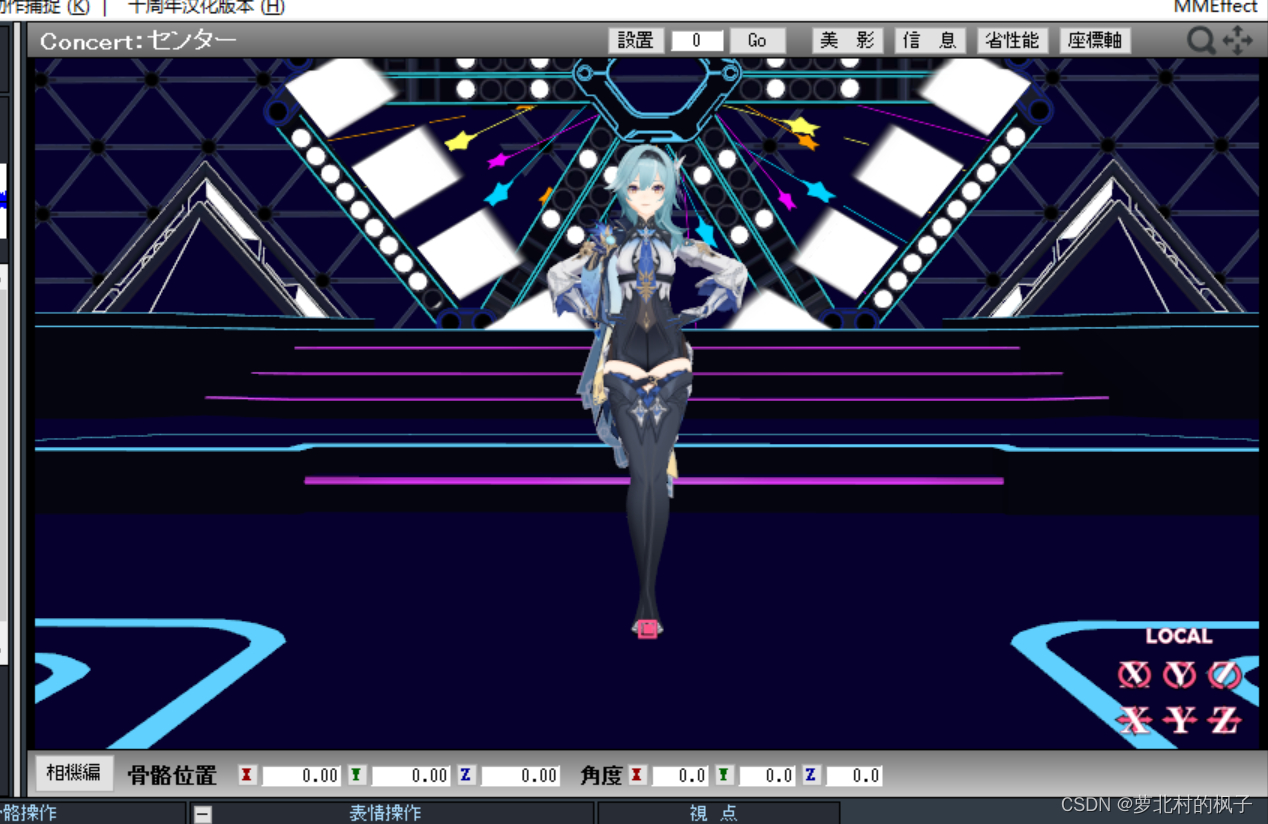
Task: Click the Concert:センター model name label
Action: pos(138,41)
